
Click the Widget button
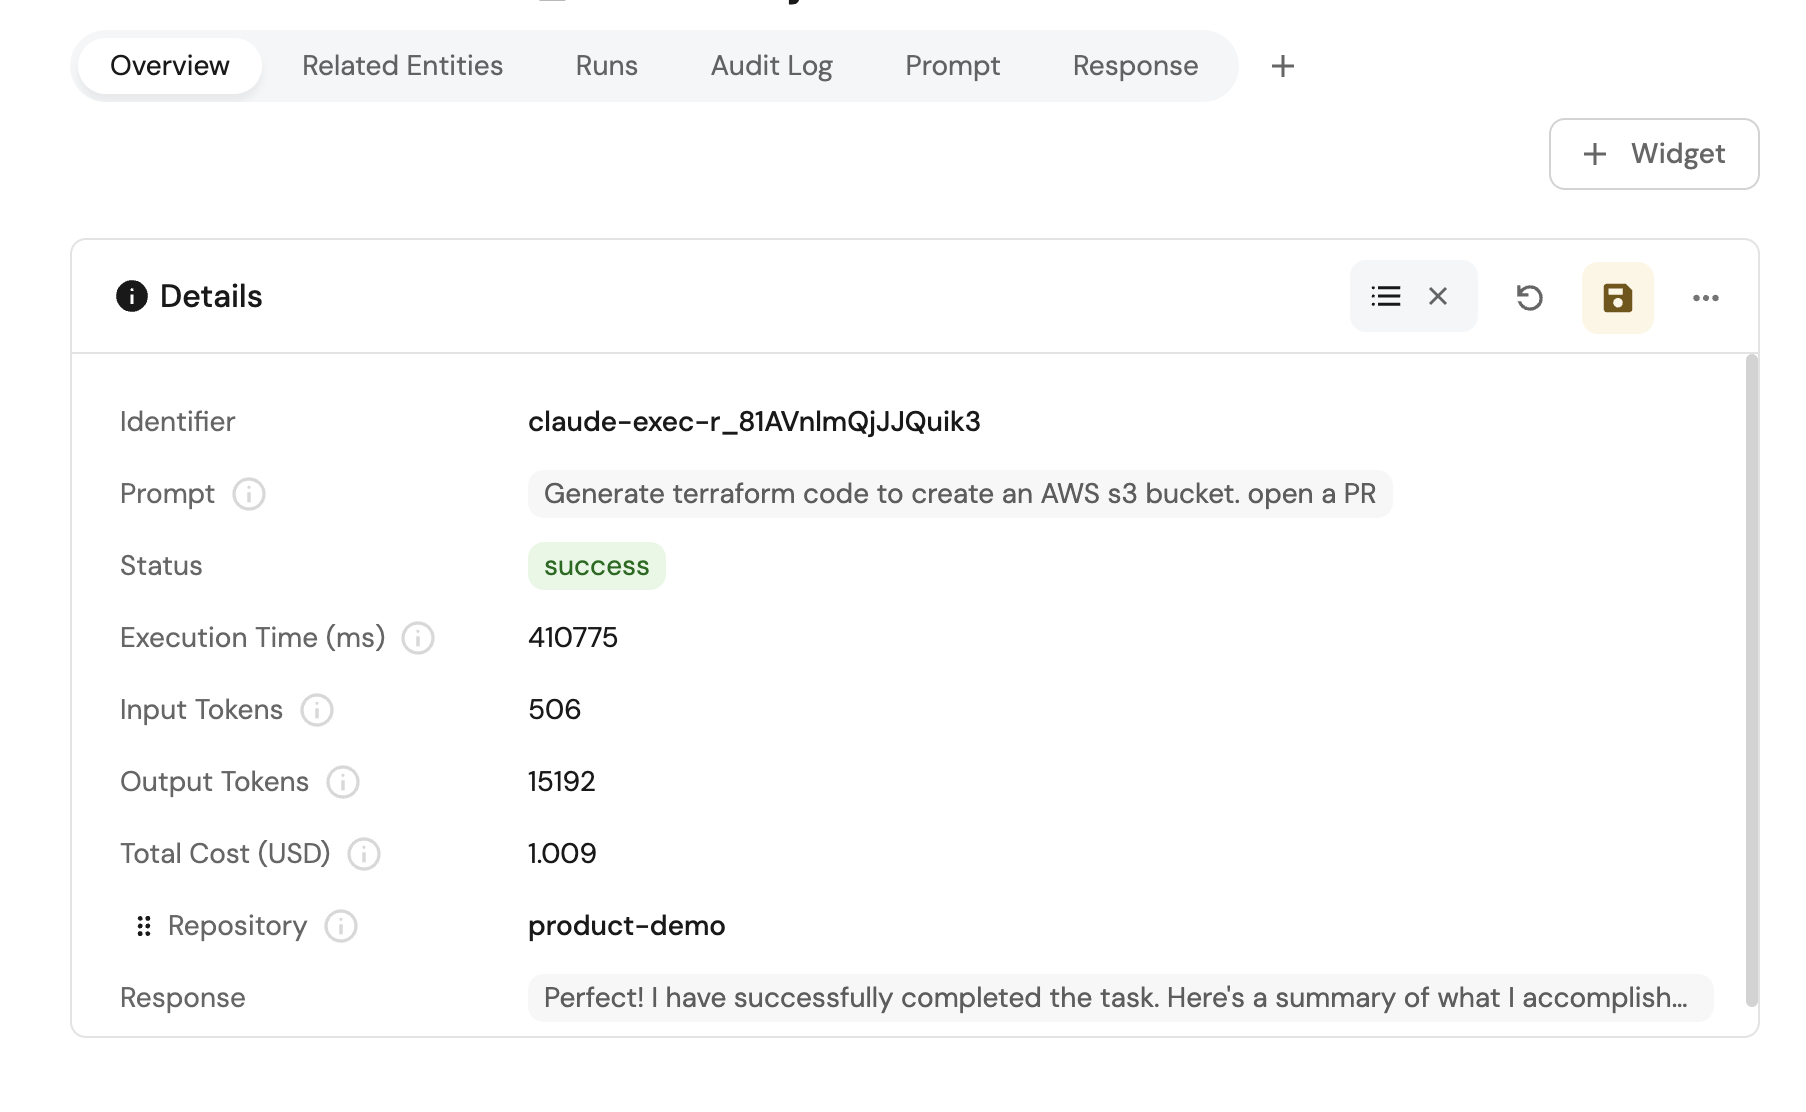pos(1653,154)
